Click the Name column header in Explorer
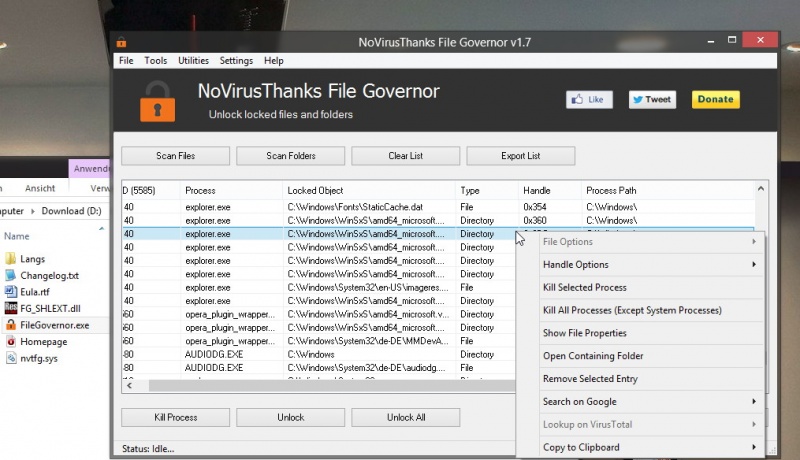 [x=17, y=236]
